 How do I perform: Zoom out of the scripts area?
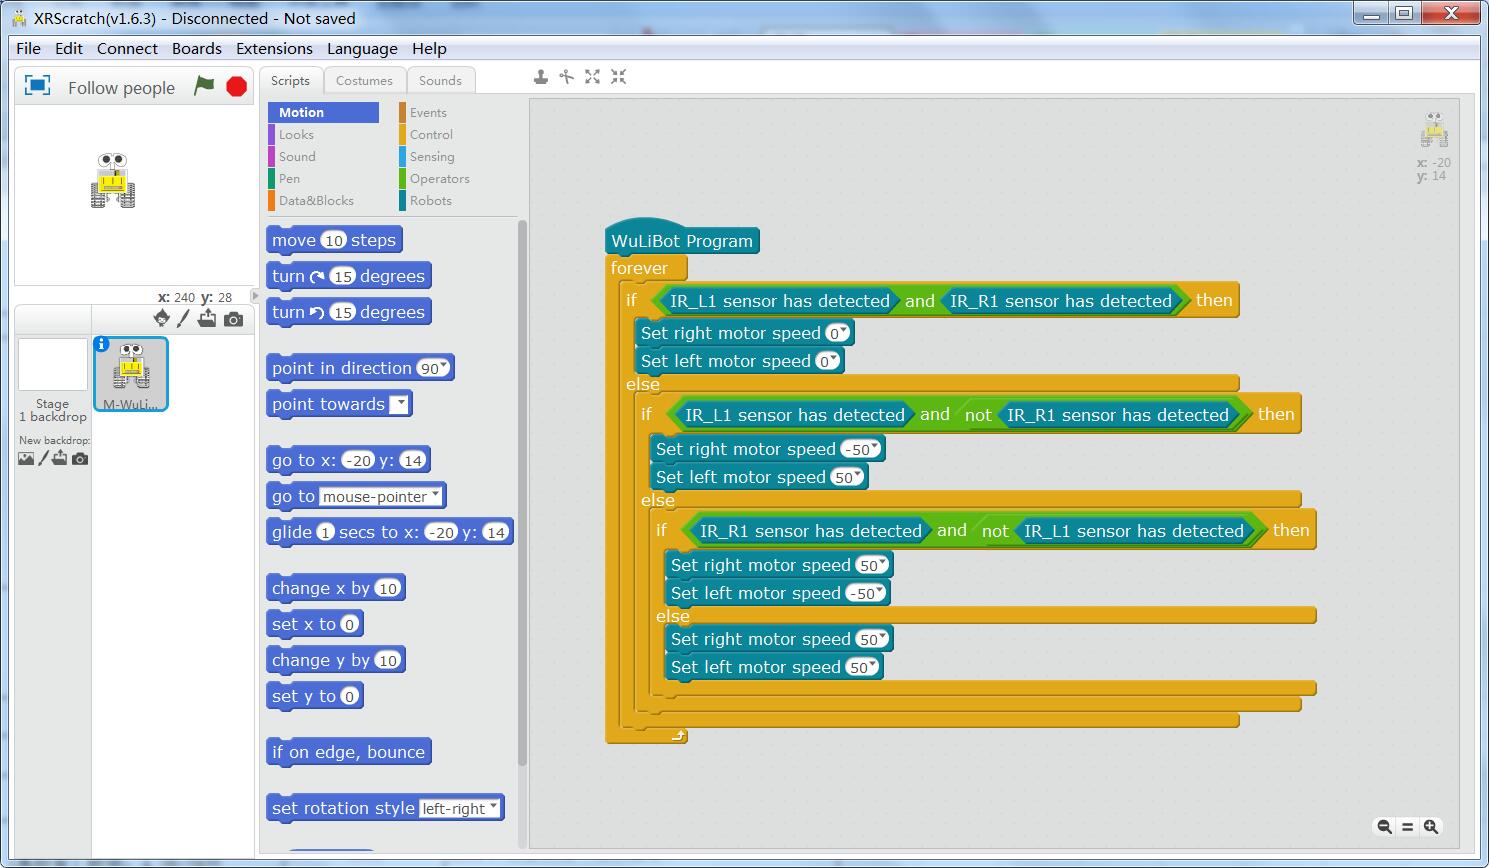click(x=1384, y=826)
